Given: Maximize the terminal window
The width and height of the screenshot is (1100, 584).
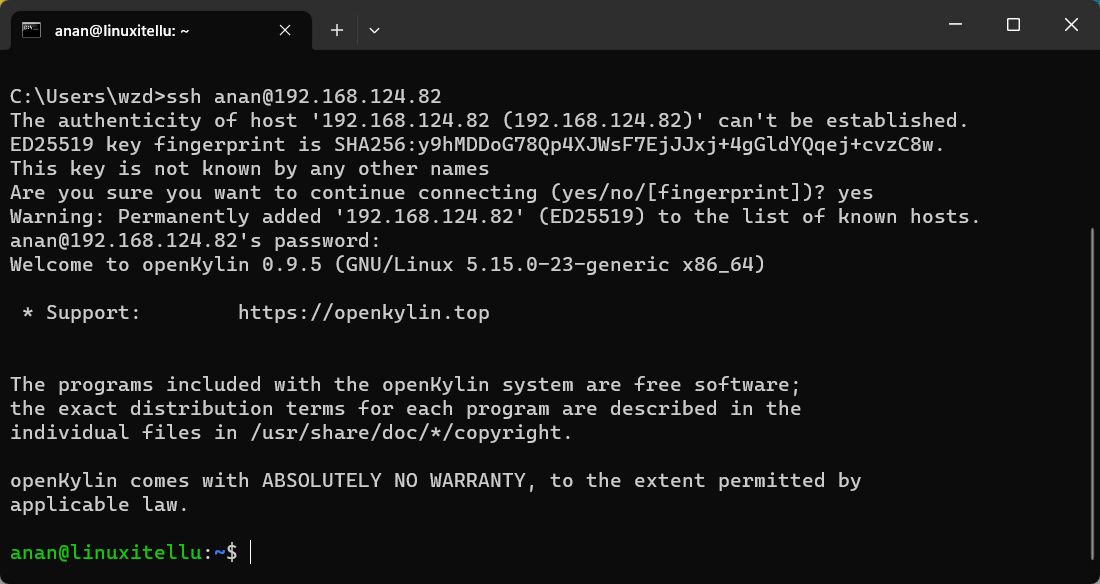Looking at the screenshot, I should [1013, 25].
